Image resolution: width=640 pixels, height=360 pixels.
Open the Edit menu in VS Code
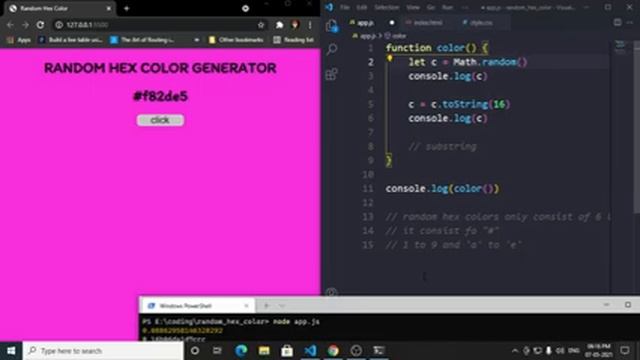coord(362,7)
